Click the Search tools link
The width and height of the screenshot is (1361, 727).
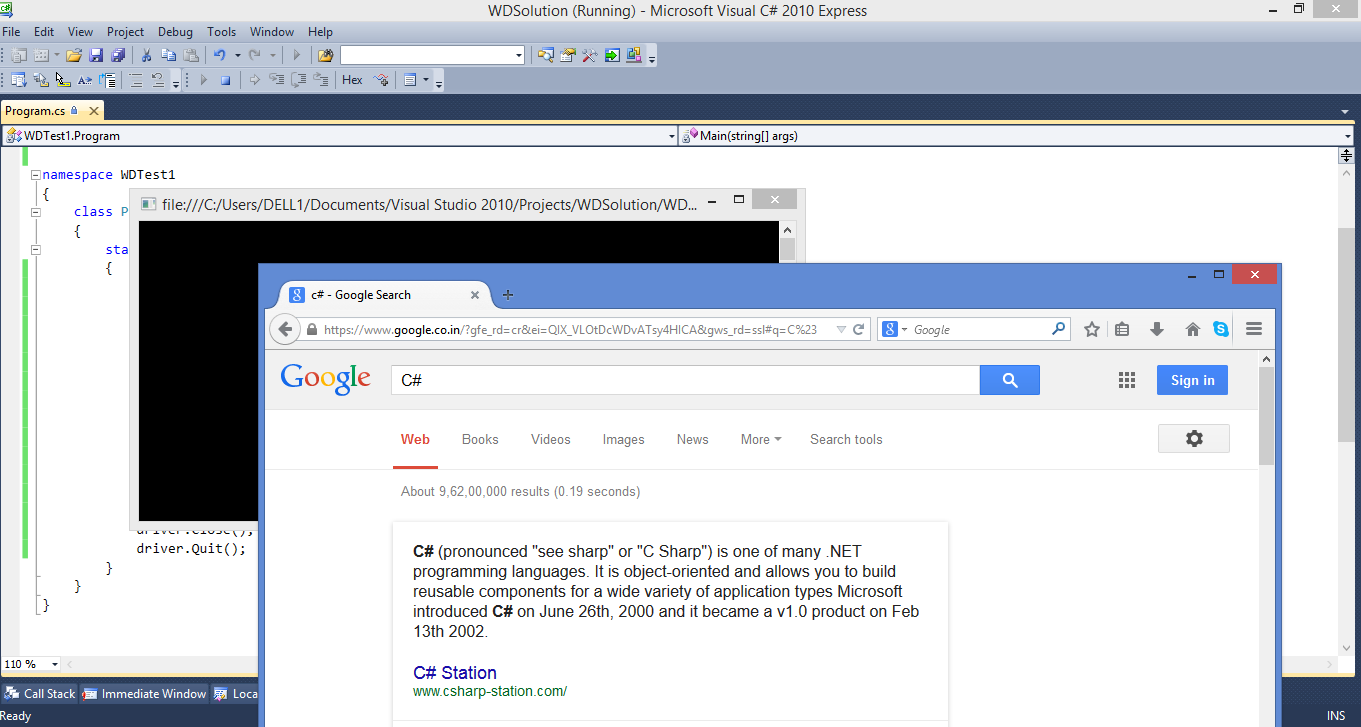[846, 439]
